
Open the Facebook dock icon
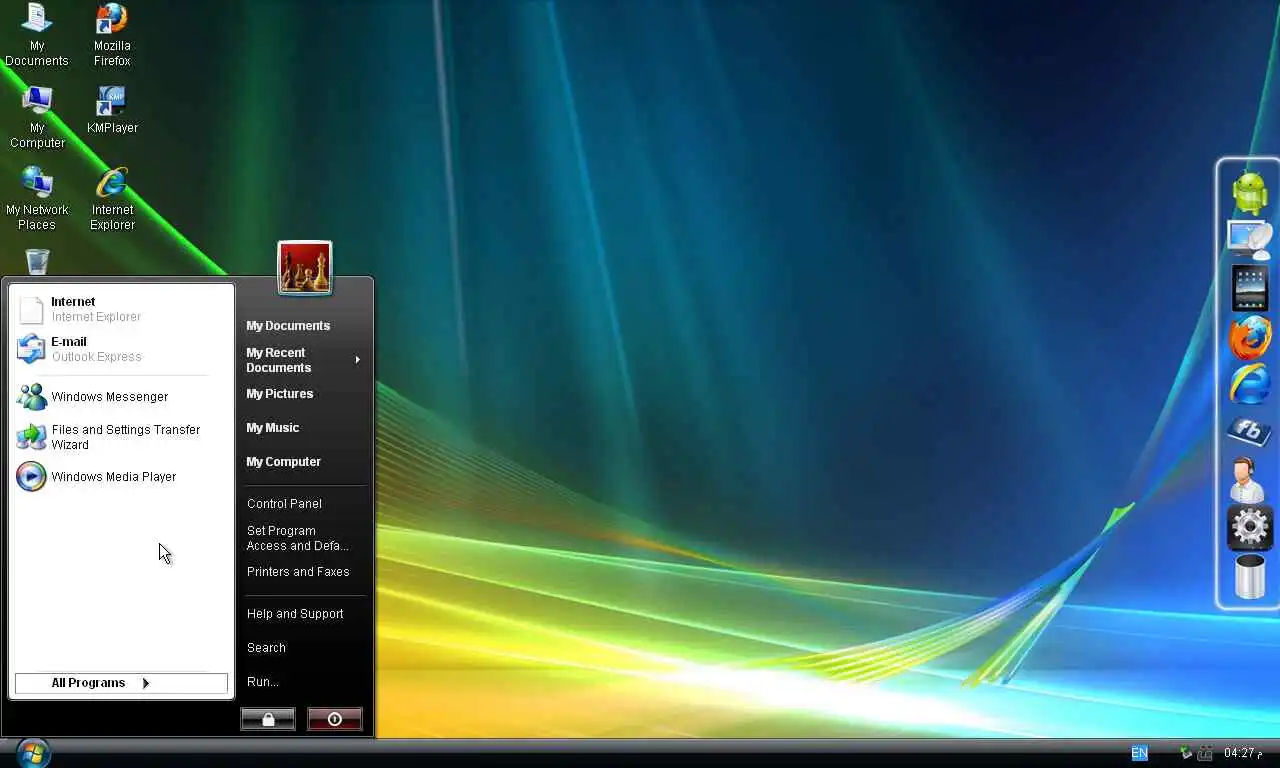coord(1250,432)
